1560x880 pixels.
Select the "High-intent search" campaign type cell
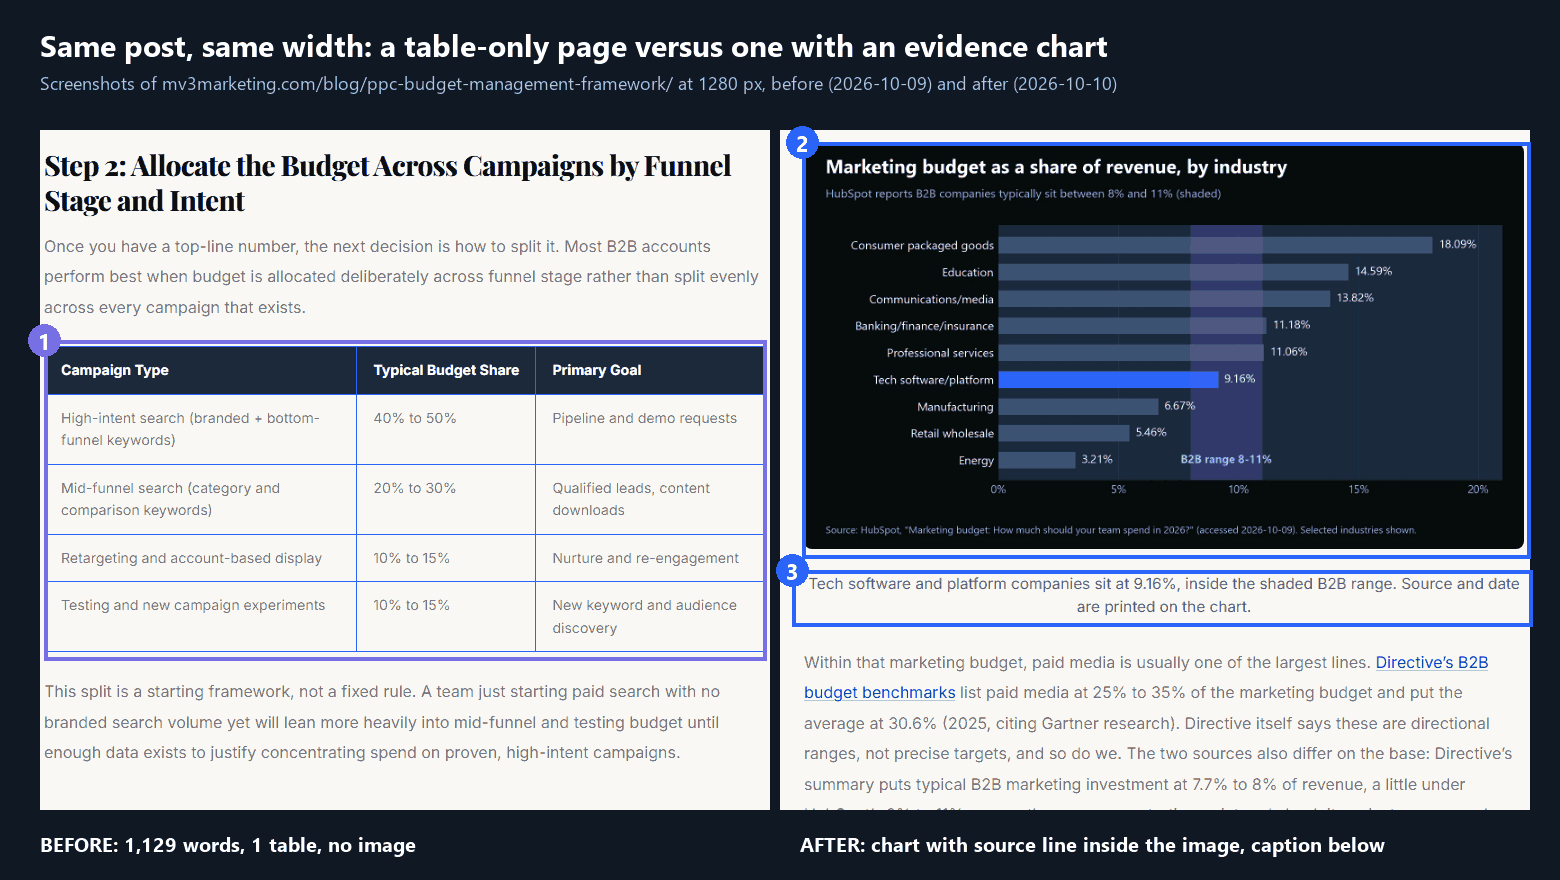202,429
